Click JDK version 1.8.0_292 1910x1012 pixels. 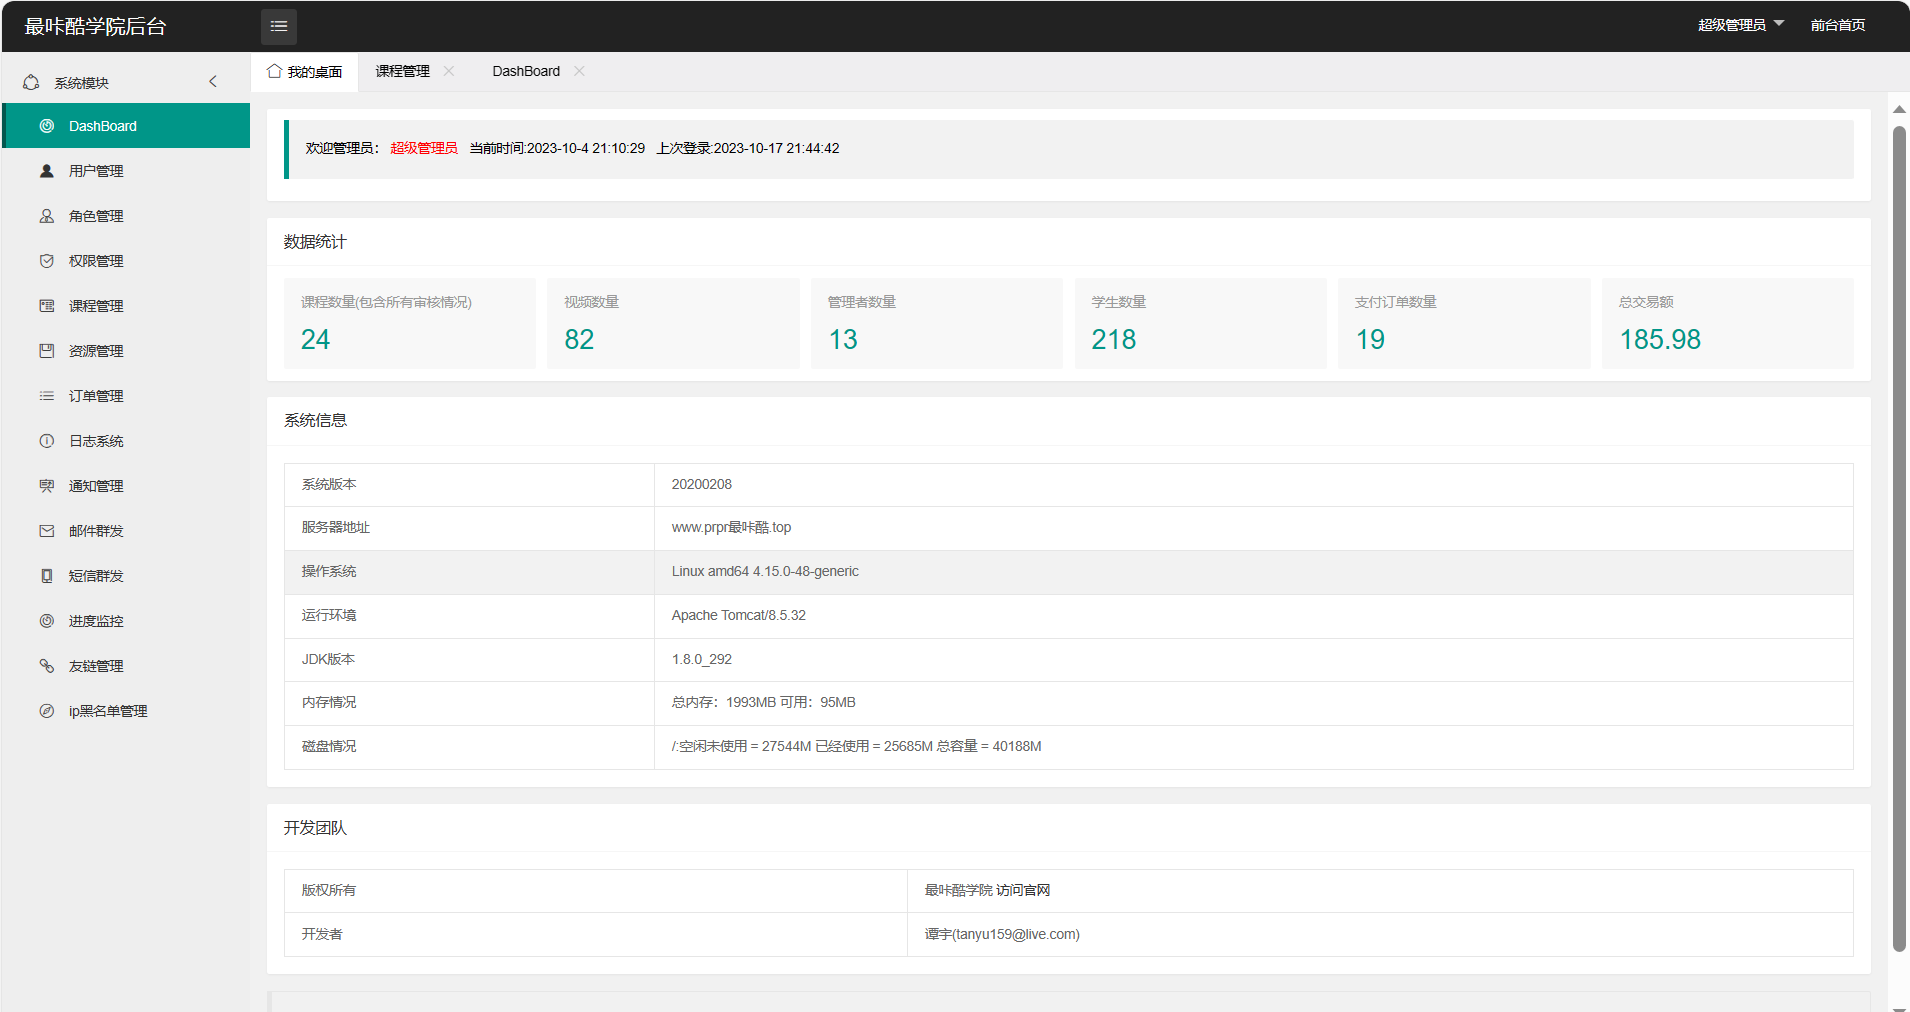pos(702,659)
